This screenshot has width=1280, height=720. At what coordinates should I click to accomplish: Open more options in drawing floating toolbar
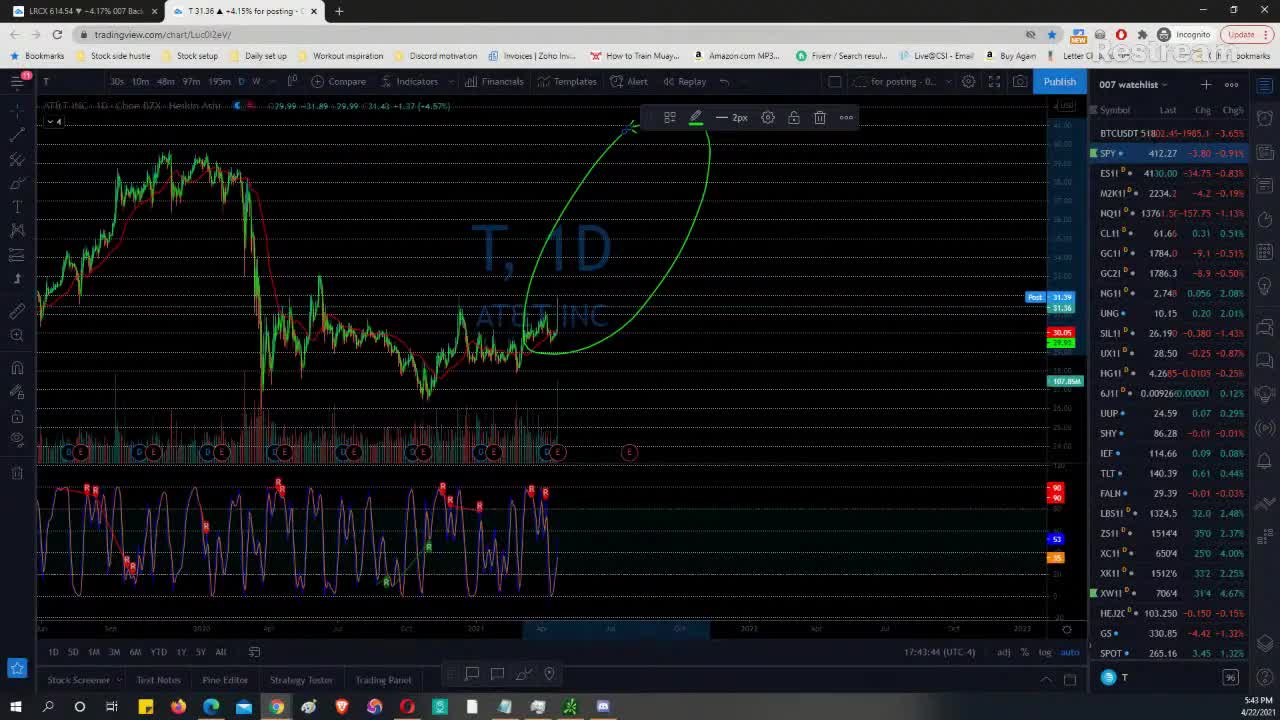point(846,118)
